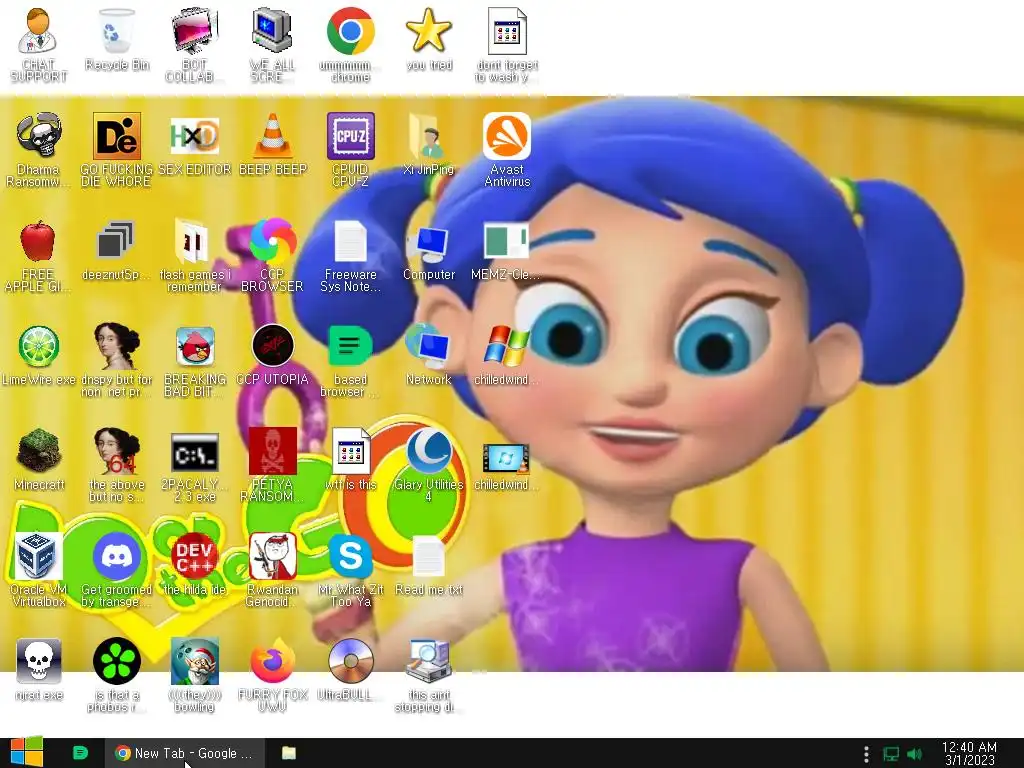Select the PETYA RANSOM... red skull icon
The image size is (1024, 768).
coord(272,465)
